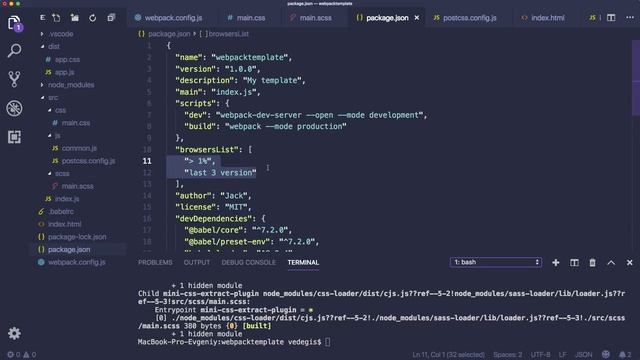Change language mode via JSON status entry
Screen dimensions: 640x360
[x=583, y=355]
